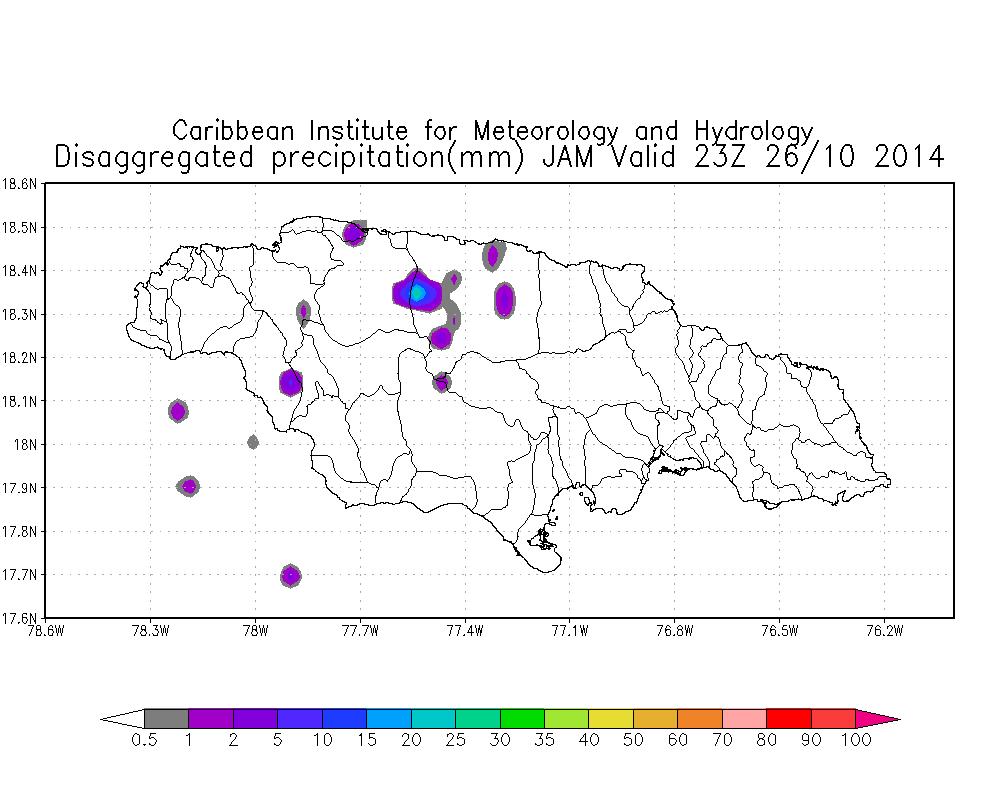1000x800 pixels.
Task: Select the "Disaggregated precipitation(mm)" subtitle line
Action: point(289,158)
